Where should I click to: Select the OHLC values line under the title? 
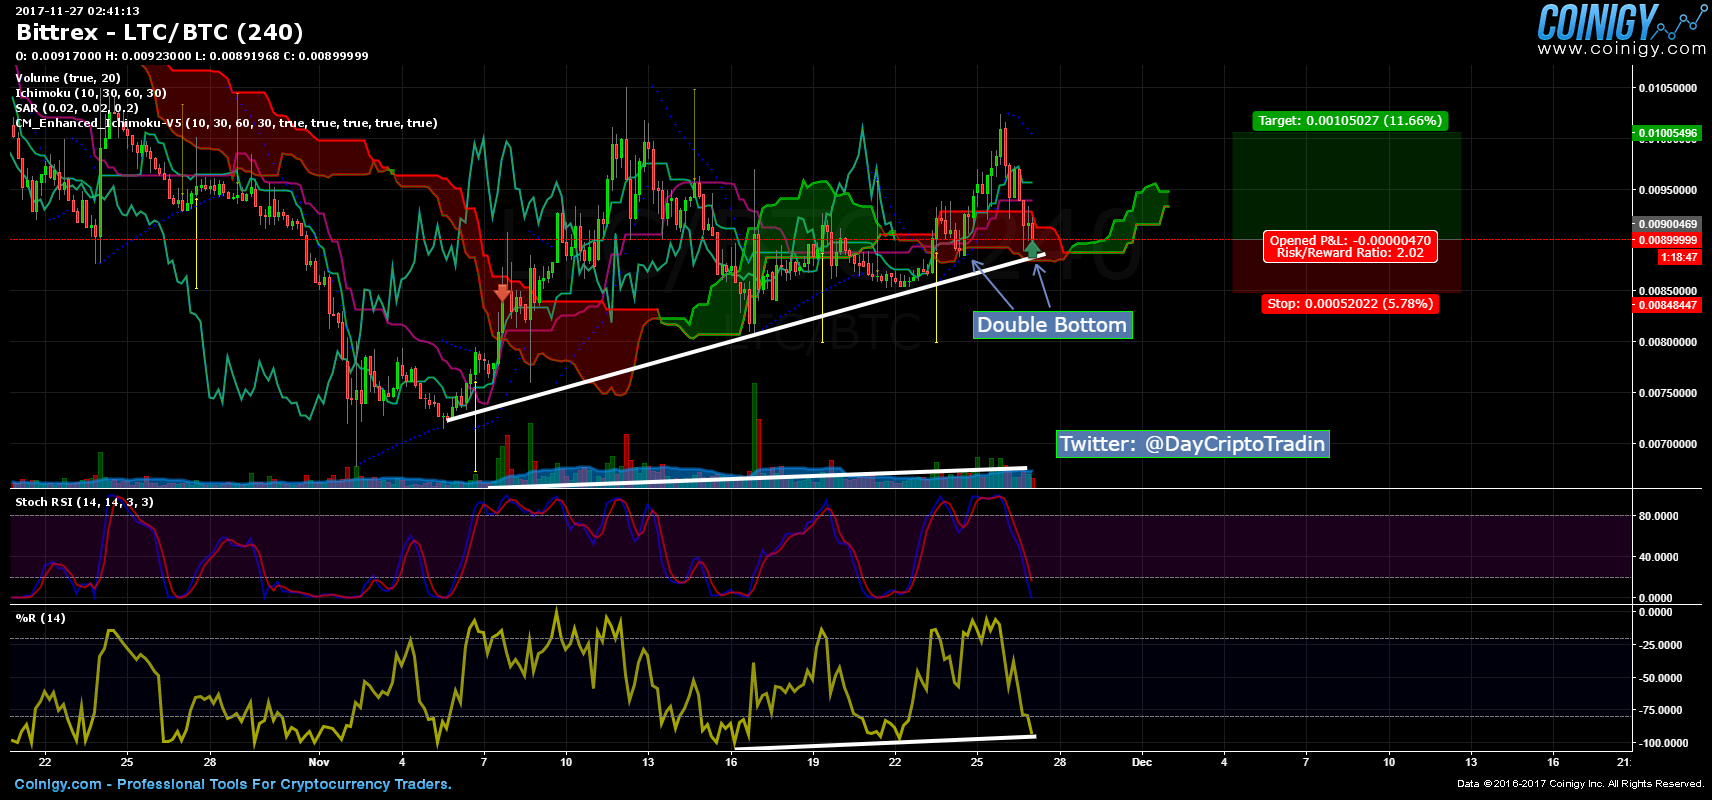[x=192, y=56]
